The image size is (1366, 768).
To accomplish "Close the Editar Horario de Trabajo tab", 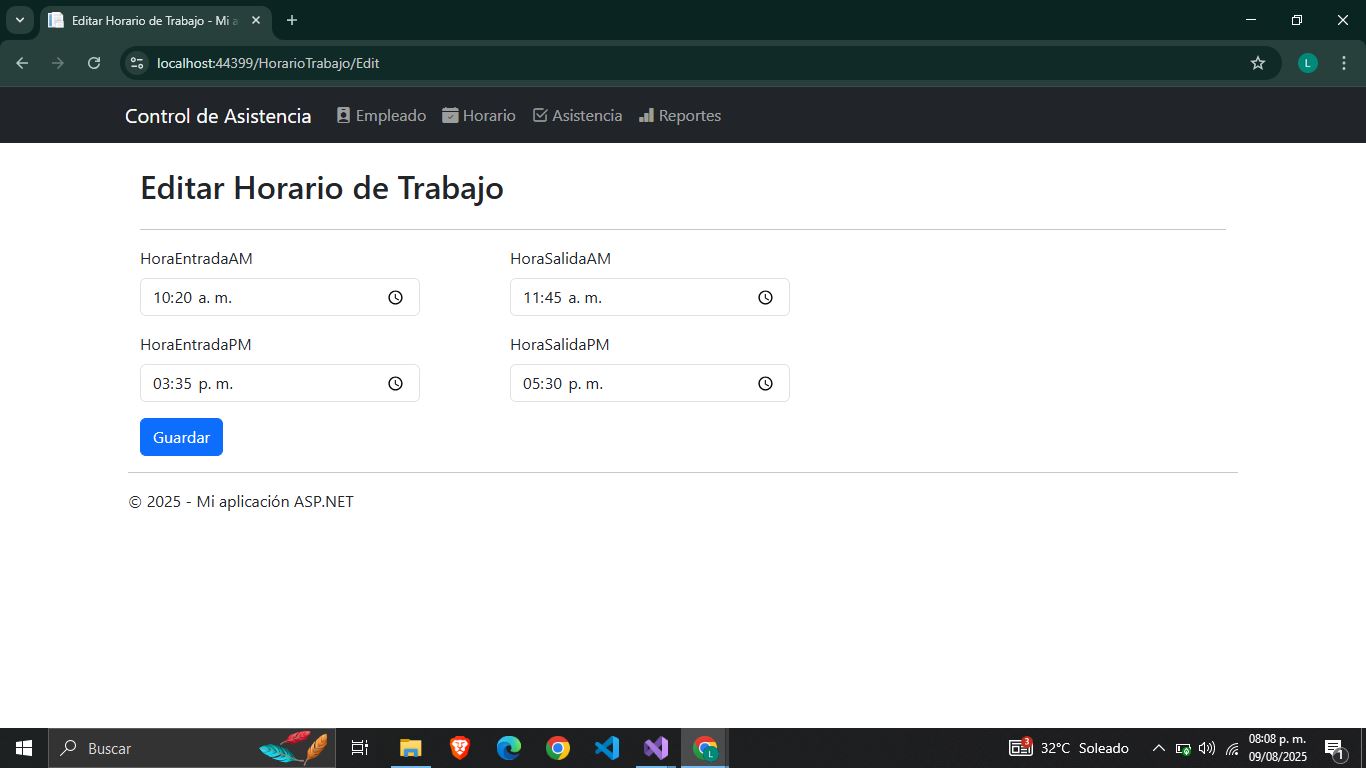I will 256,20.
